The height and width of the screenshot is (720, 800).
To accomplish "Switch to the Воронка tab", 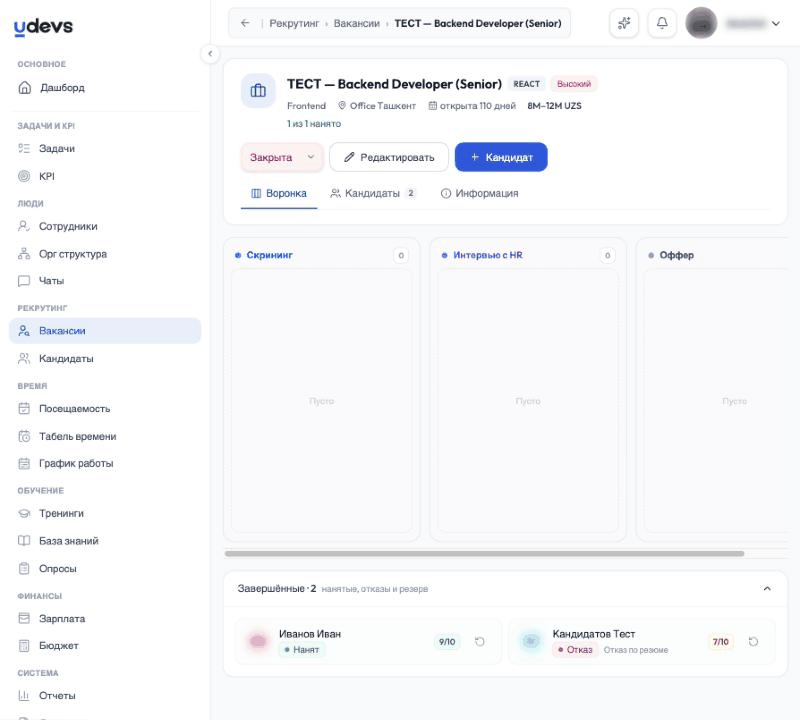I will [279, 193].
